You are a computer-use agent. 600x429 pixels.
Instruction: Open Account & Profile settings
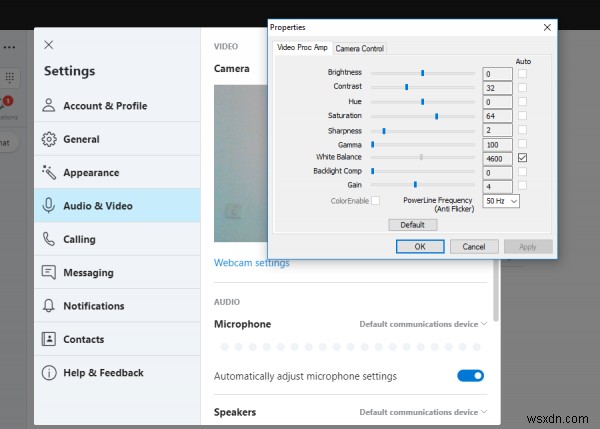pos(117,106)
